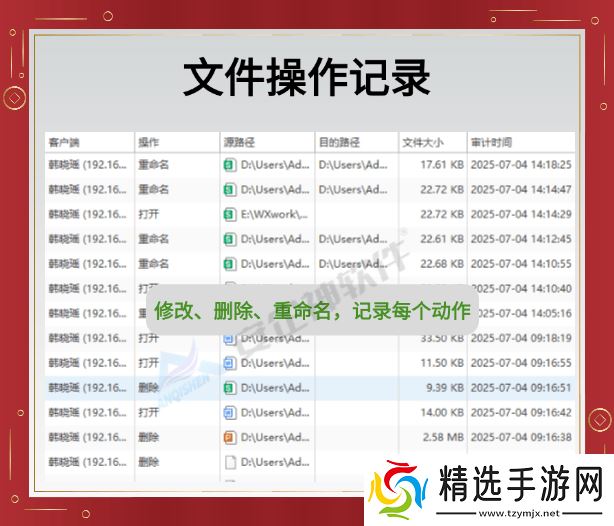Click the blank file icon in the last row
The image size is (614, 526).
229,462
